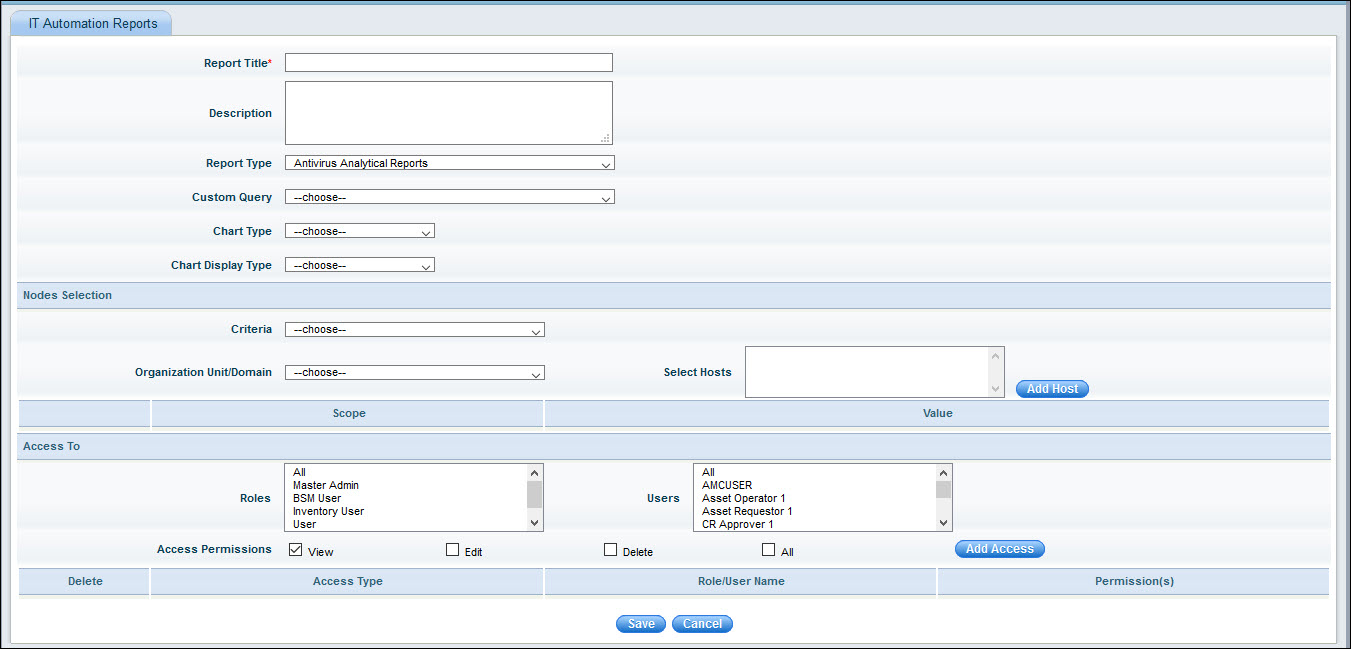Cancel the report form
Image resolution: width=1351 pixels, height=649 pixels.
pyautogui.click(x=702, y=624)
